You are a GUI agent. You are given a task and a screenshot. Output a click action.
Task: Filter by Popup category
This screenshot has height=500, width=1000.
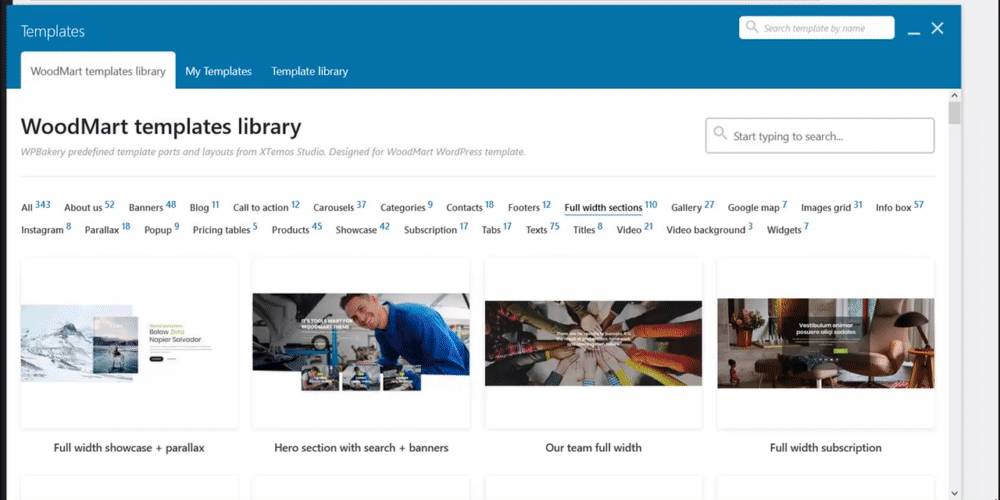(x=161, y=229)
